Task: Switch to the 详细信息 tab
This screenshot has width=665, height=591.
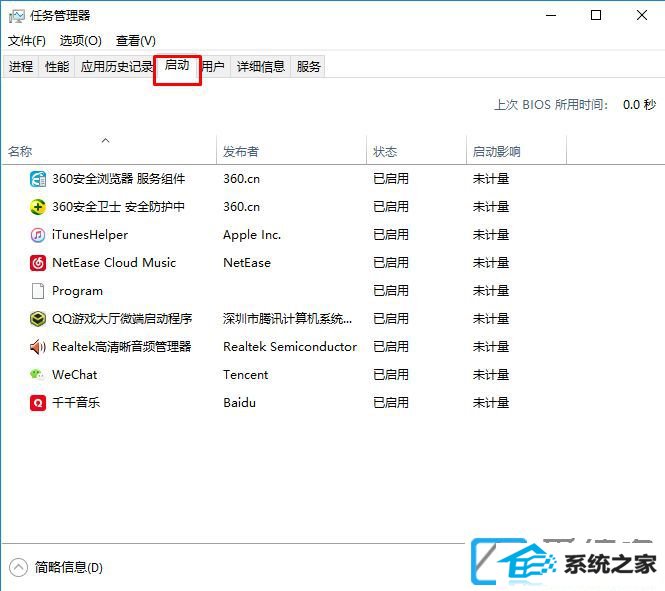Action: click(x=260, y=67)
